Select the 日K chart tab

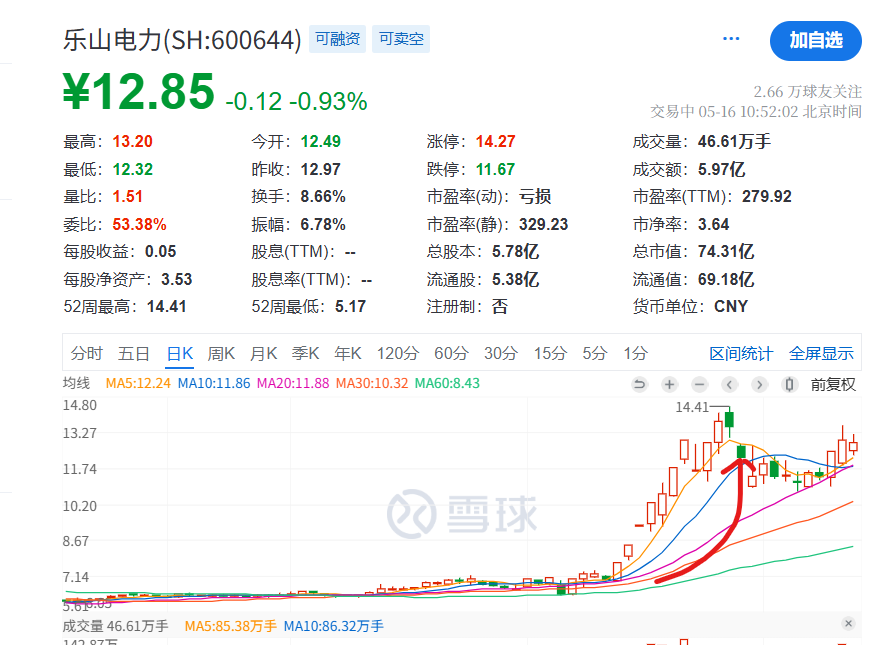pos(180,353)
